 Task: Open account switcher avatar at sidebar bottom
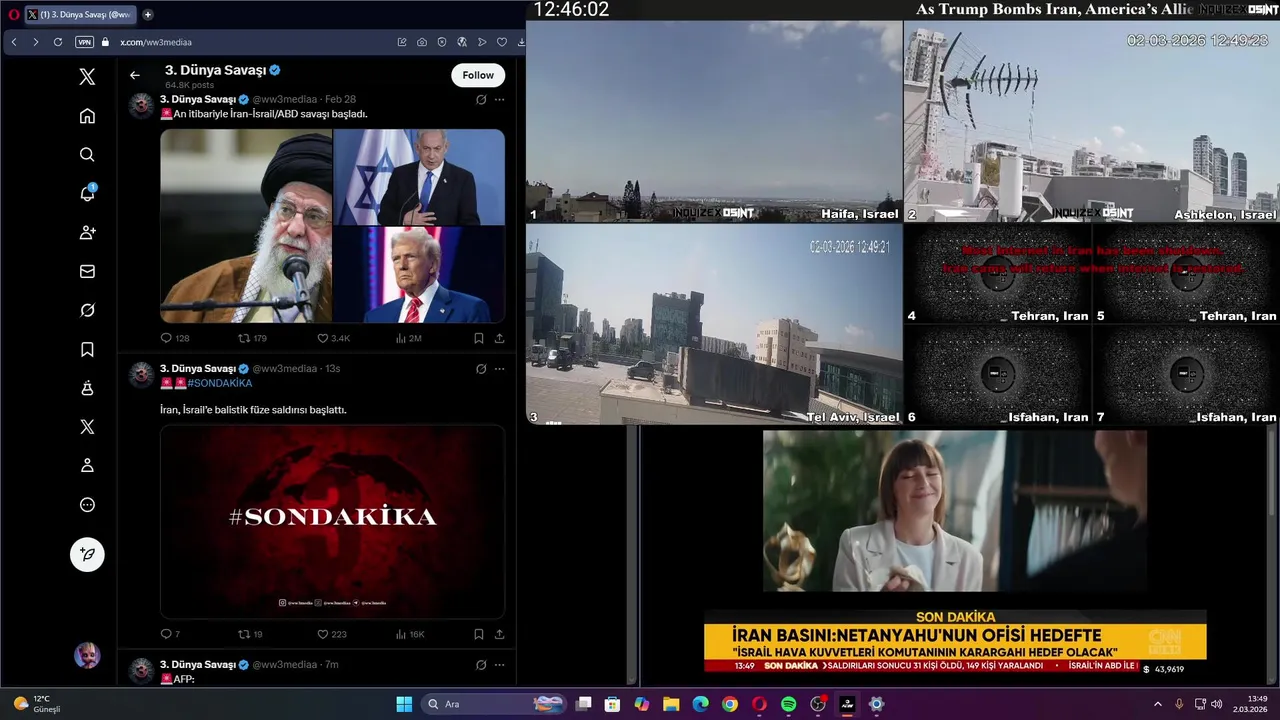pyautogui.click(x=87, y=656)
